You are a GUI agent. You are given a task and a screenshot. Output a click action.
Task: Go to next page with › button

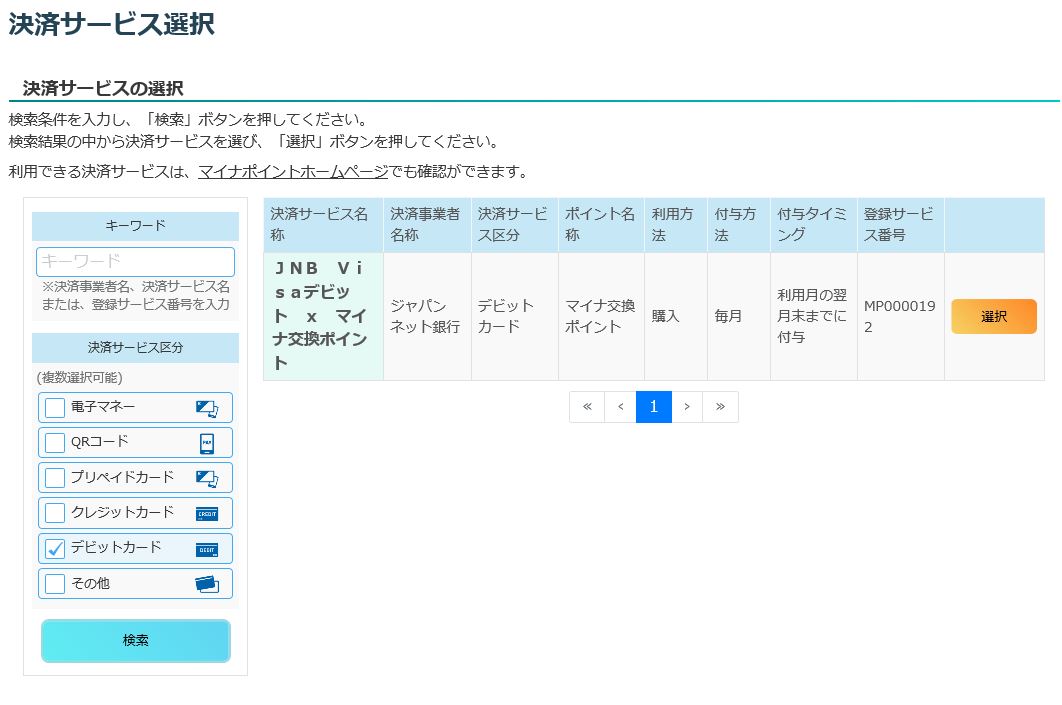click(687, 406)
